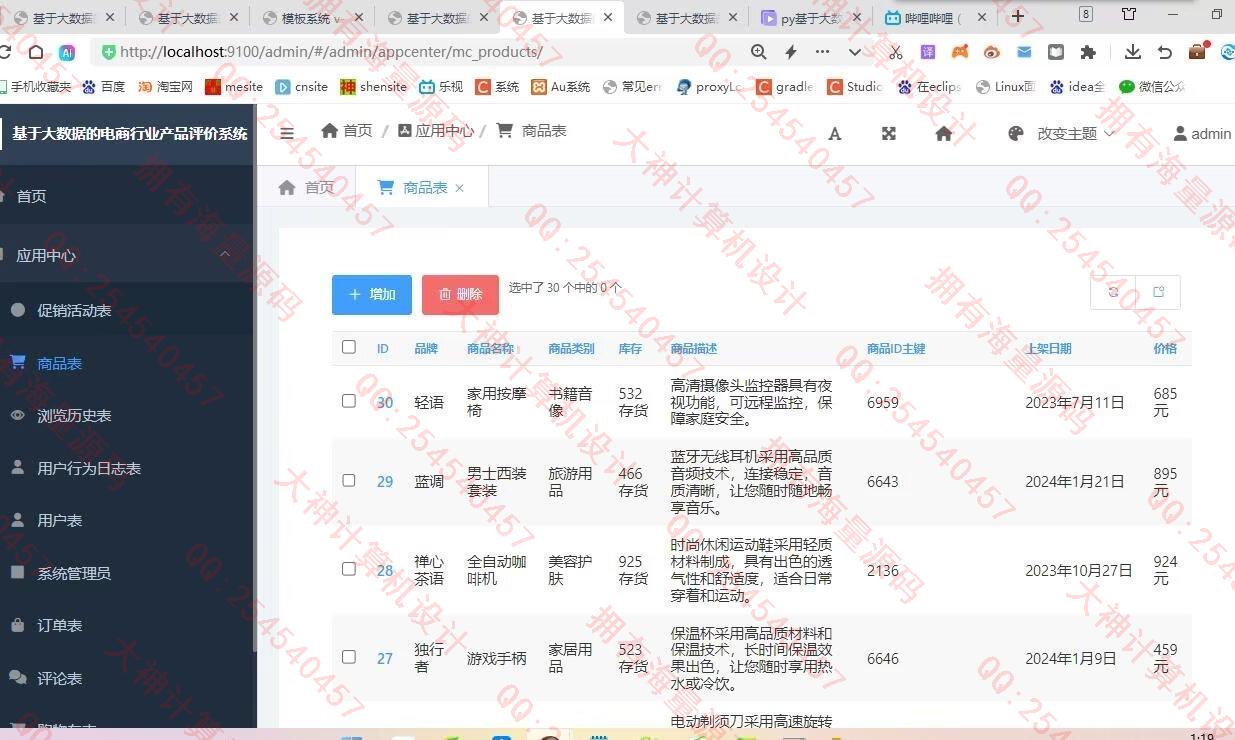Click the house icon in header toolbar
Image resolution: width=1235 pixels, height=740 pixels.
[943, 133]
